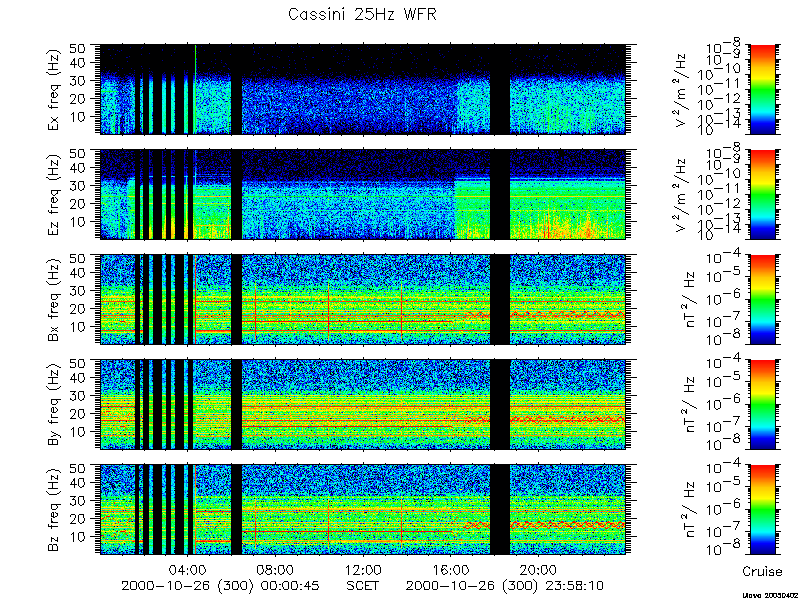Select the Ex freq (Hz) axis label
800x600 pixels.
click(x=55, y=89)
